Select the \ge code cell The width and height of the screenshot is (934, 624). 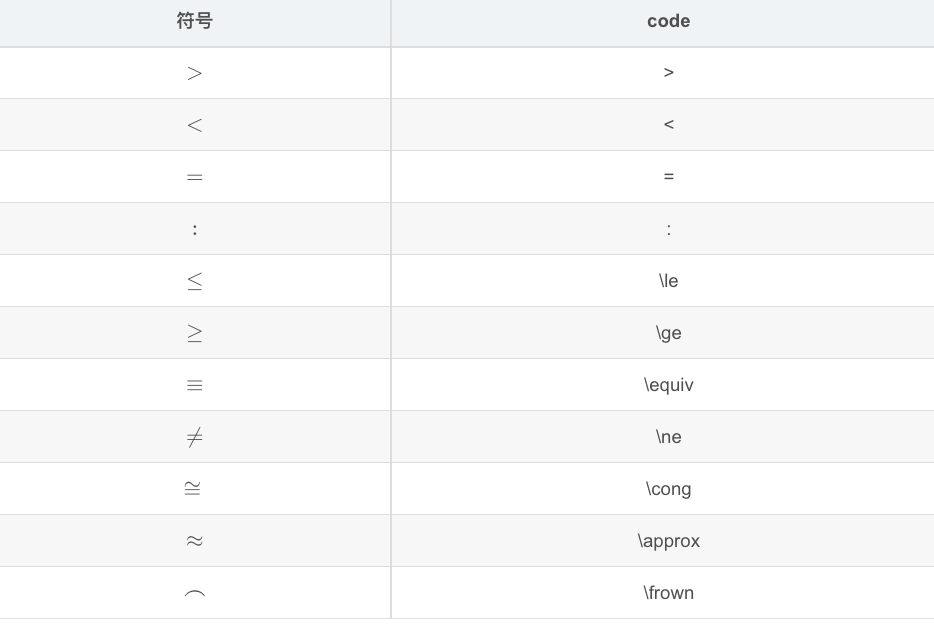668,333
